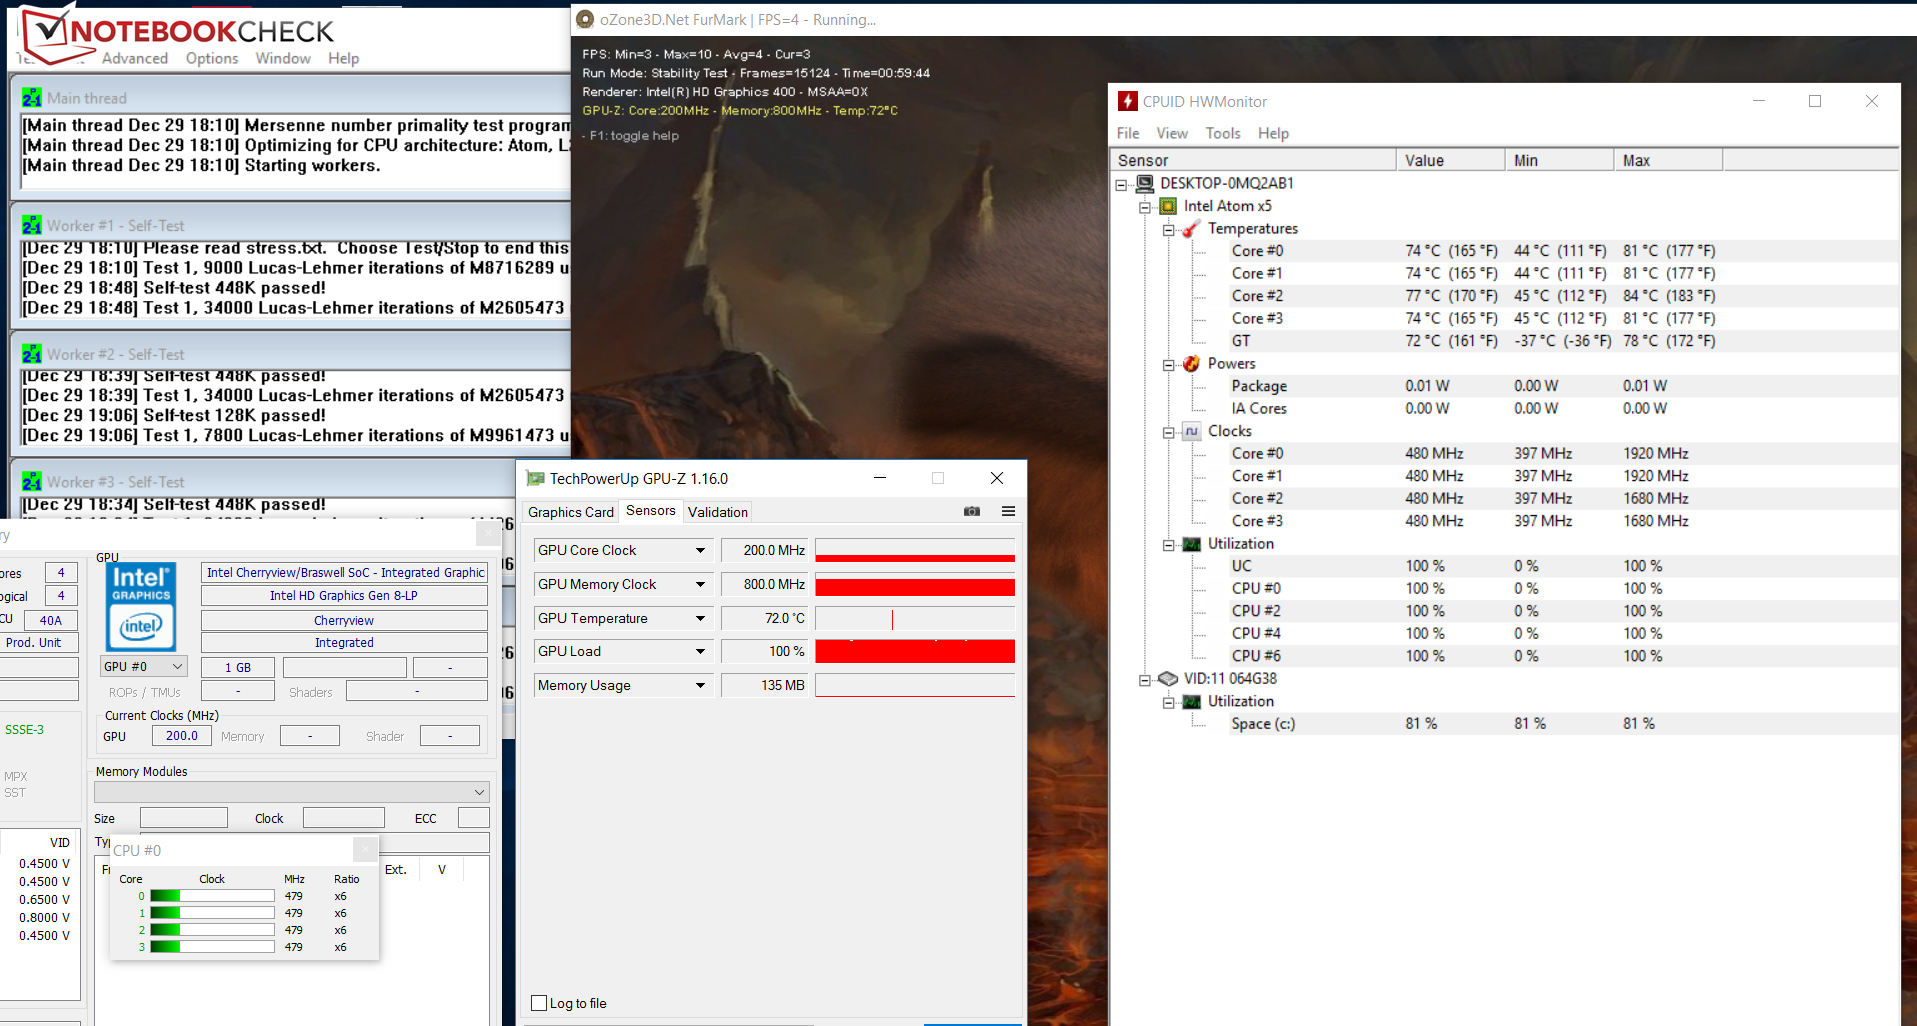Image resolution: width=1917 pixels, height=1026 pixels.
Task: Click the GPU Load red graph bar
Action: pos(915,651)
